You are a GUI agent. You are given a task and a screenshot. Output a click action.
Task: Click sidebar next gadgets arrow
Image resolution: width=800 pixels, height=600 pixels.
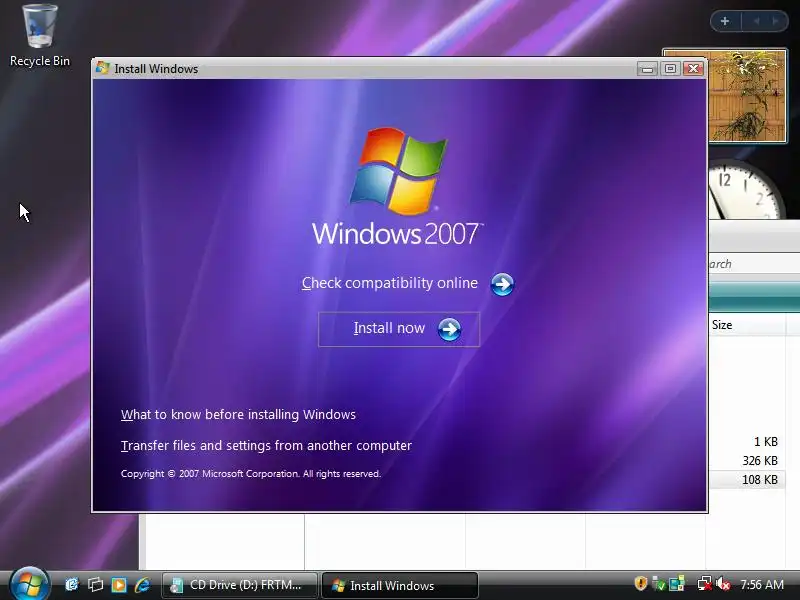(x=776, y=21)
